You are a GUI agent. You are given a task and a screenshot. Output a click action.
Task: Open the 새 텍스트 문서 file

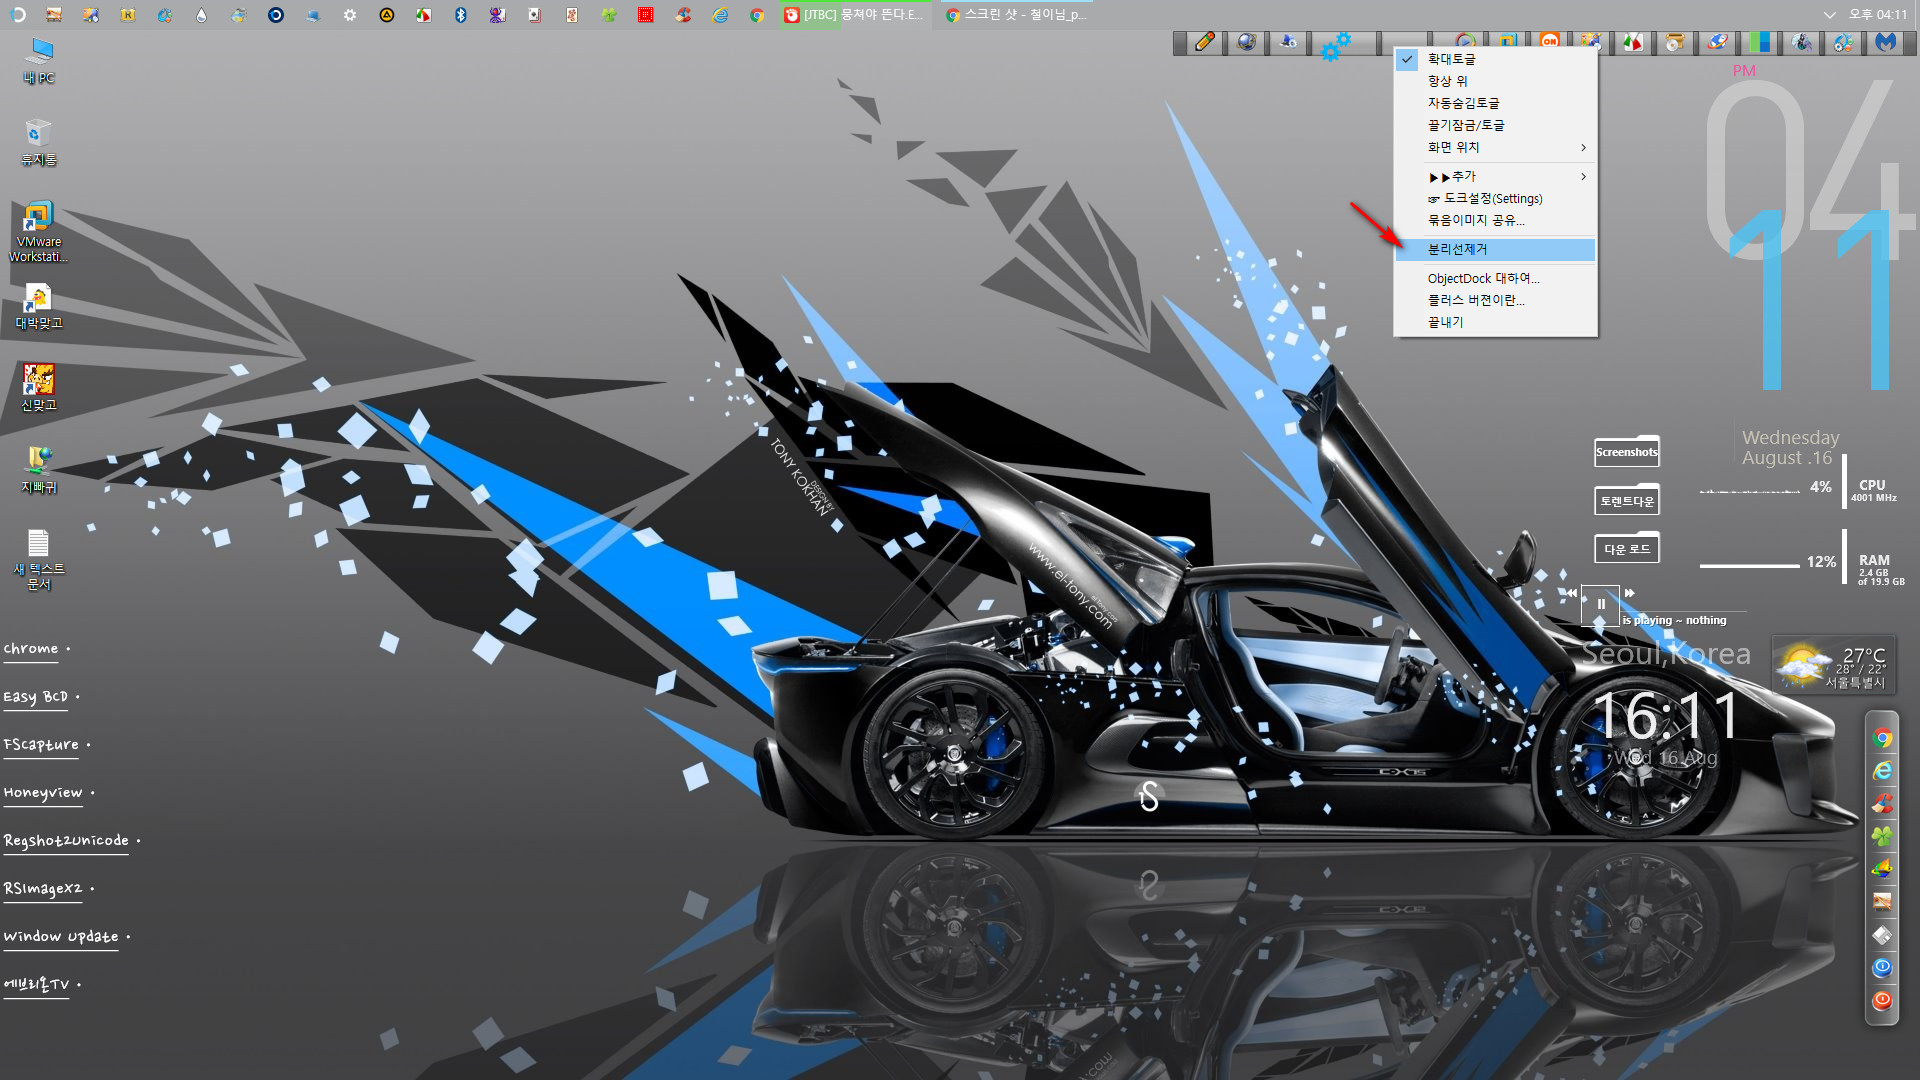[39, 558]
